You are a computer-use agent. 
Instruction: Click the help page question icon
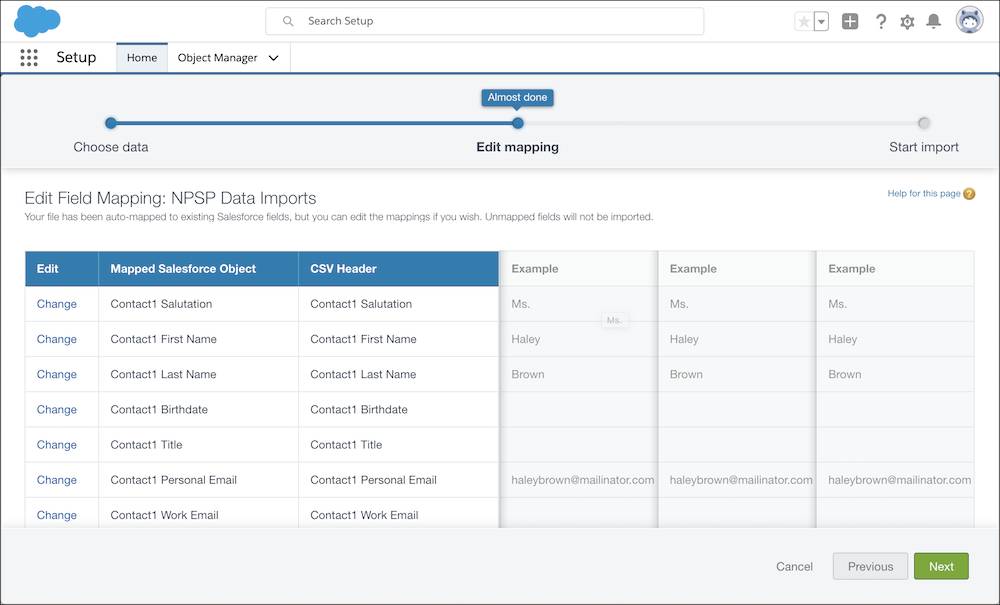969,194
